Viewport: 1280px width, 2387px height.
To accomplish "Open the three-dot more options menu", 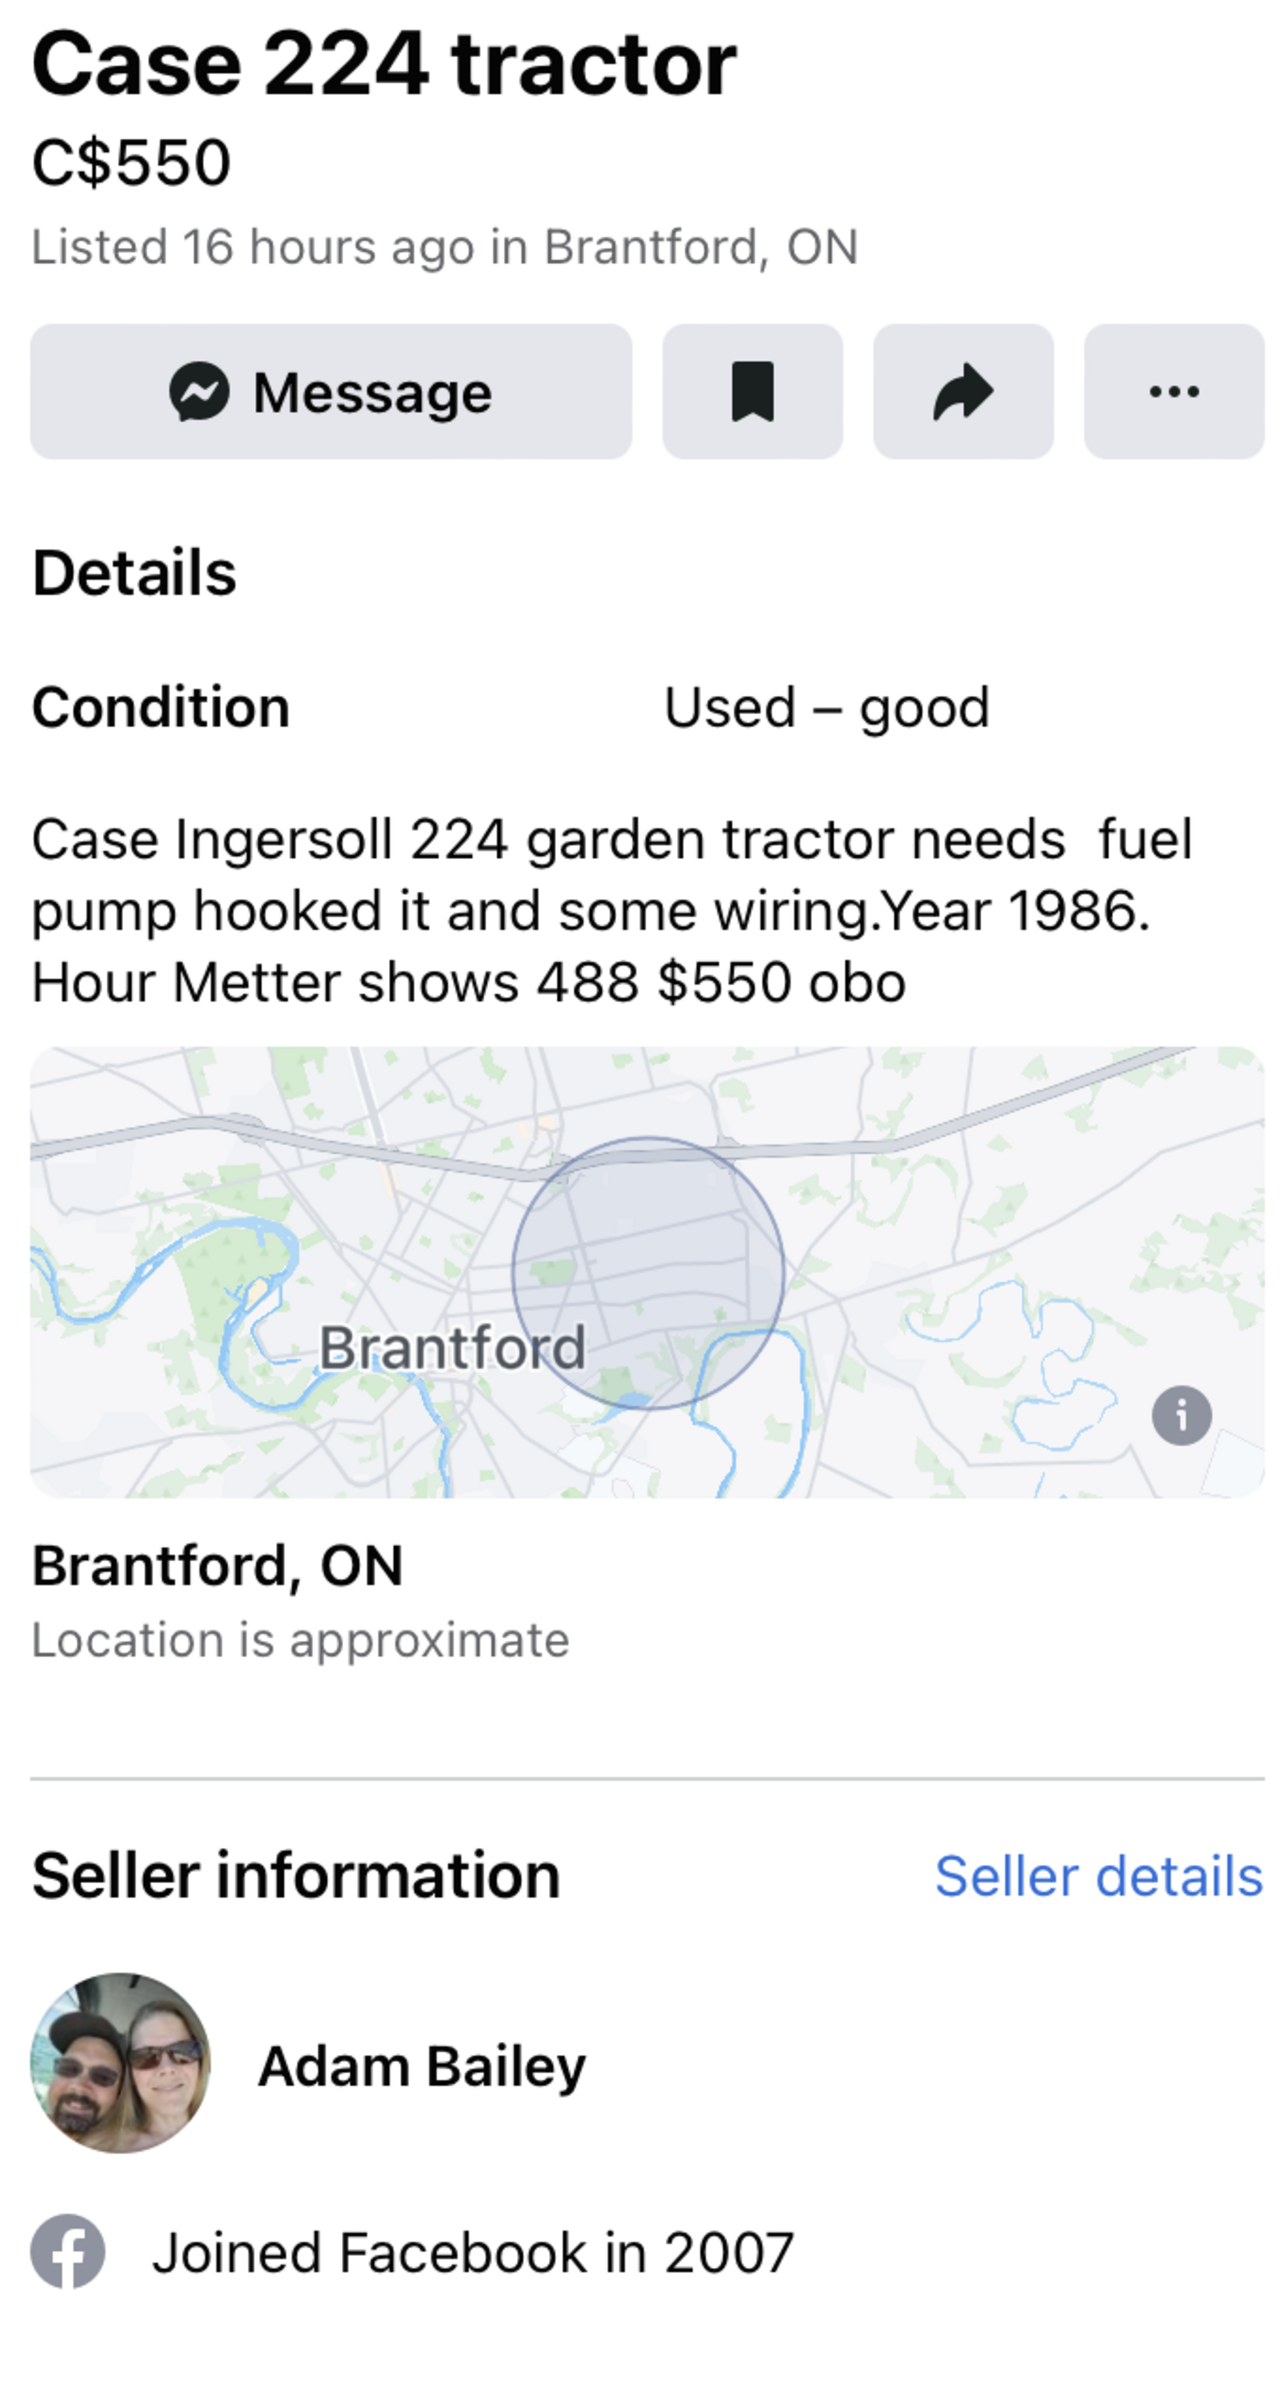I will click(1174, 391).
